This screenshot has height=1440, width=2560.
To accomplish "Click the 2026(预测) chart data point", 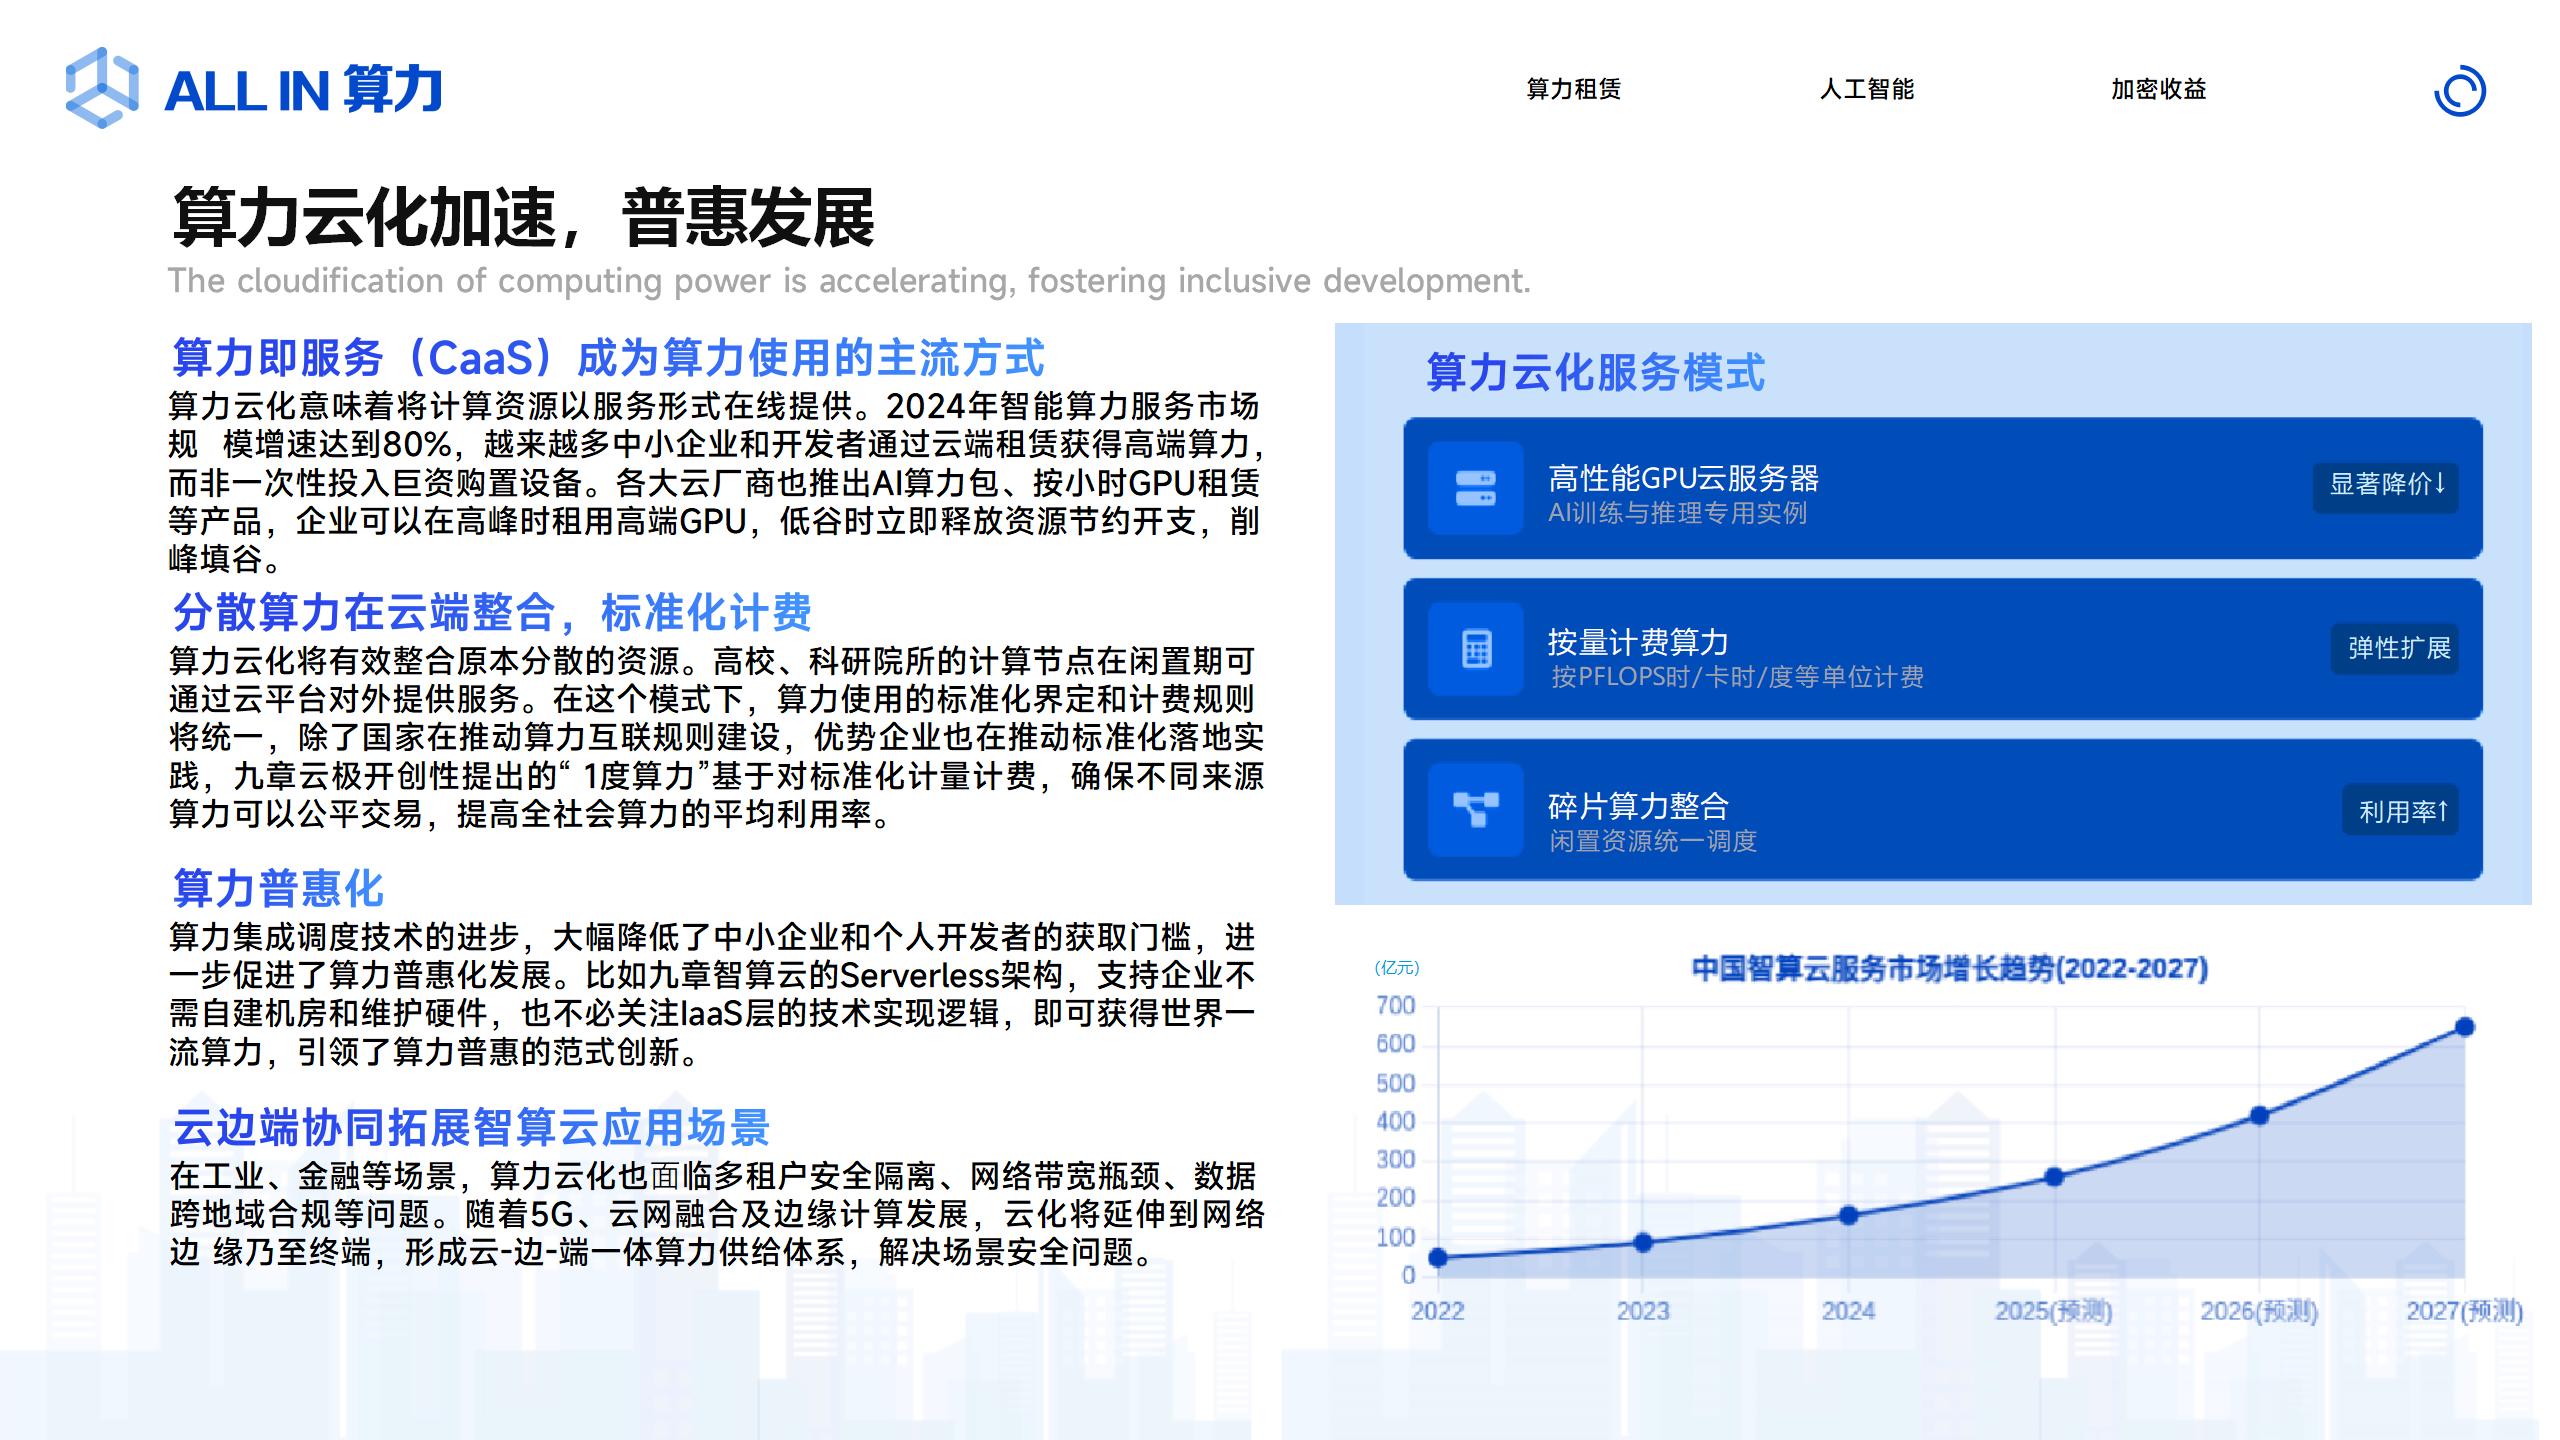I will (2259, 1116).
